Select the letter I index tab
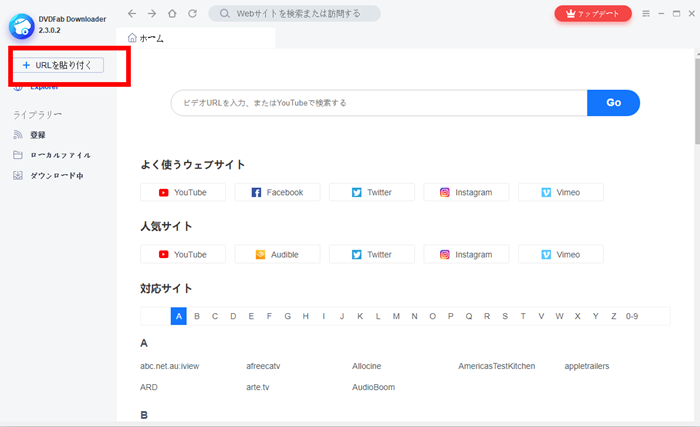Viewport: 700px width, 427px height. (324, 316)
